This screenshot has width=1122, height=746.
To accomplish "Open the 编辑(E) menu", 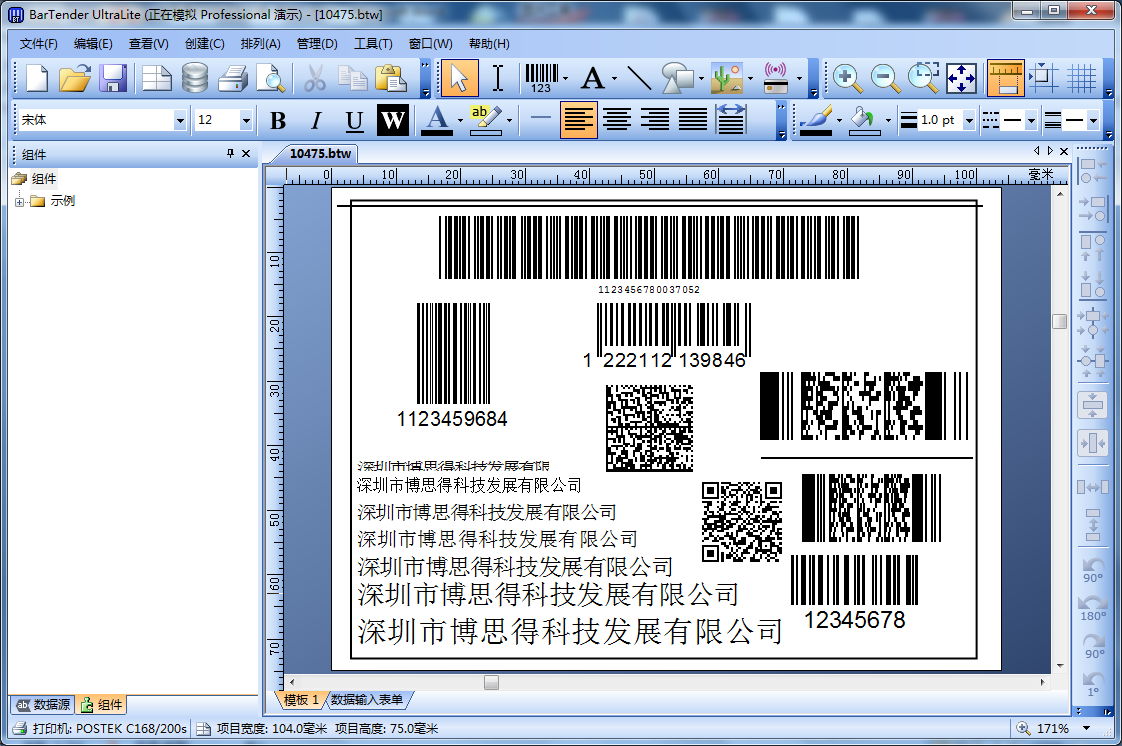I will 93,44.
